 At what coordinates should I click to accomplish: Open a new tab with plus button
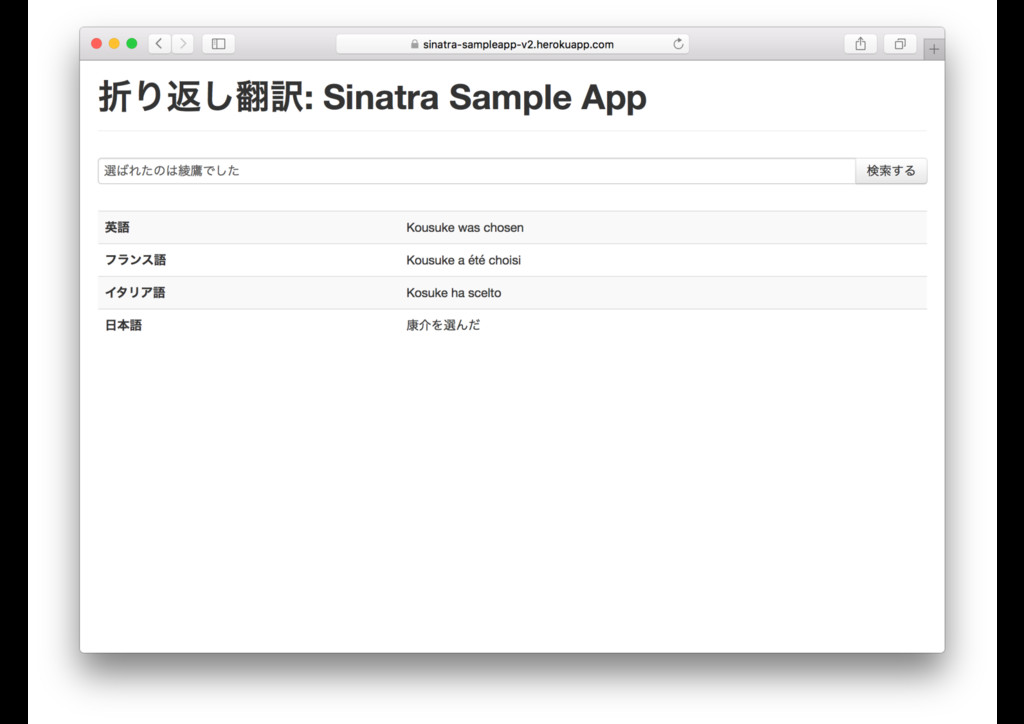[x=934, y=49]
